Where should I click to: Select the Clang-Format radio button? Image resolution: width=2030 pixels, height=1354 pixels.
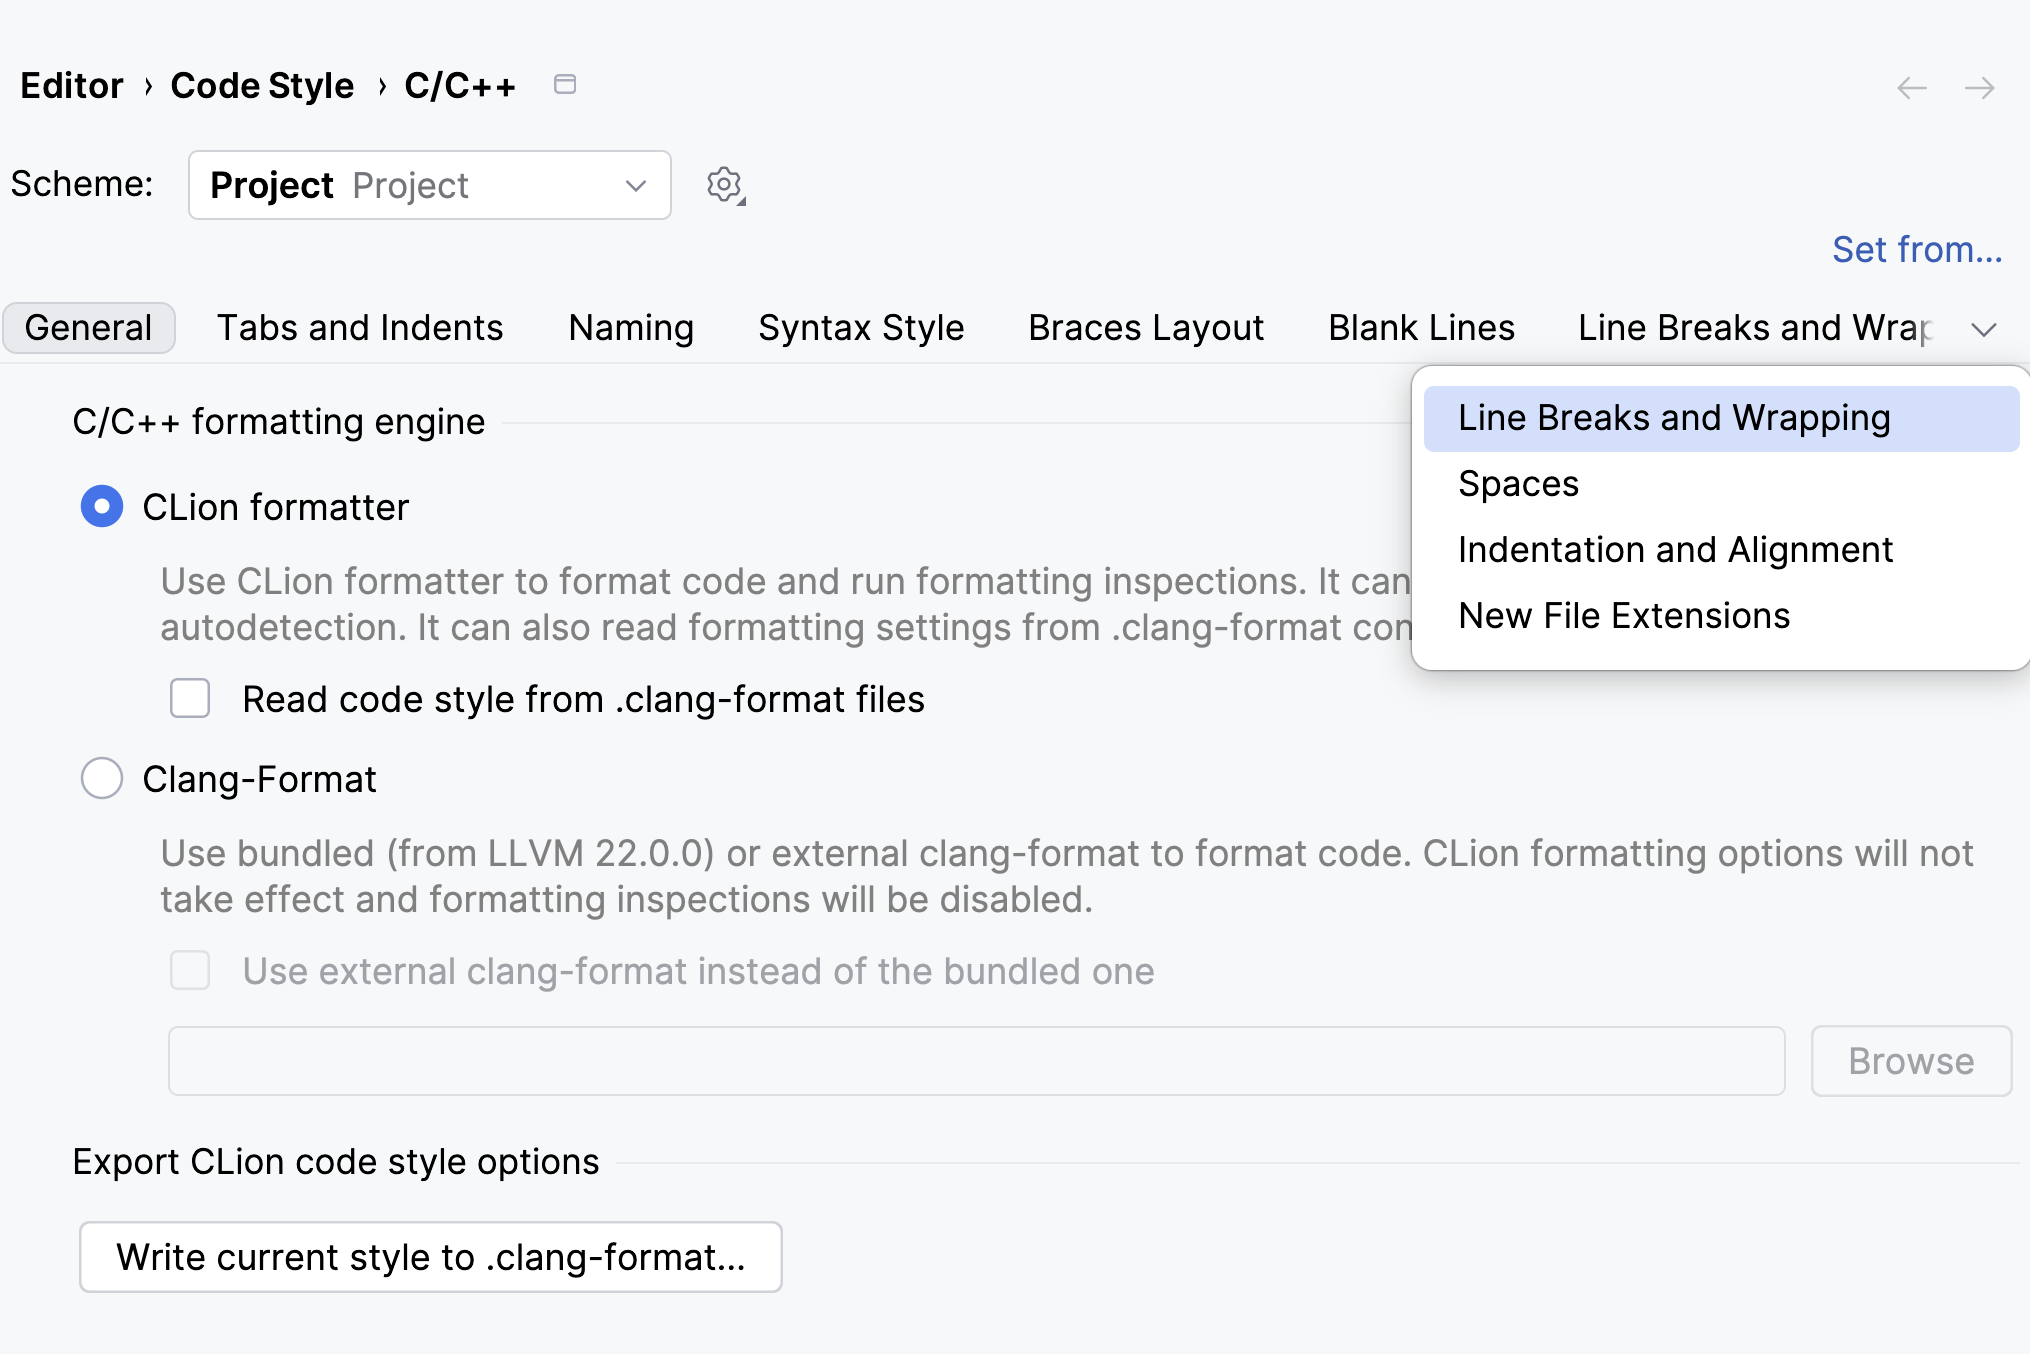(x=102, y=778)
